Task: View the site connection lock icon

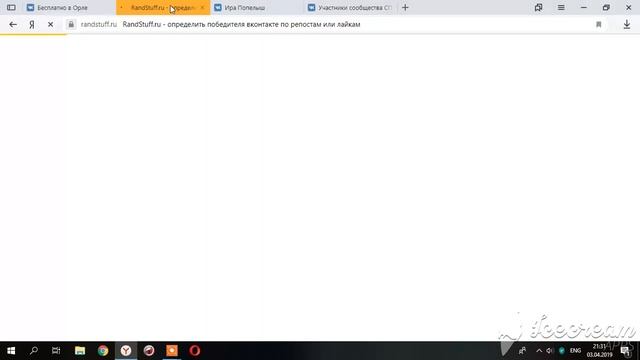Action: 71,24
